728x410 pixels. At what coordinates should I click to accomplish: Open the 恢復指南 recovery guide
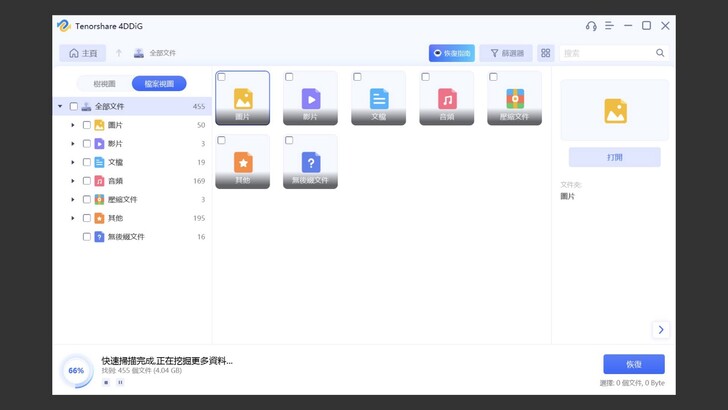452,53
